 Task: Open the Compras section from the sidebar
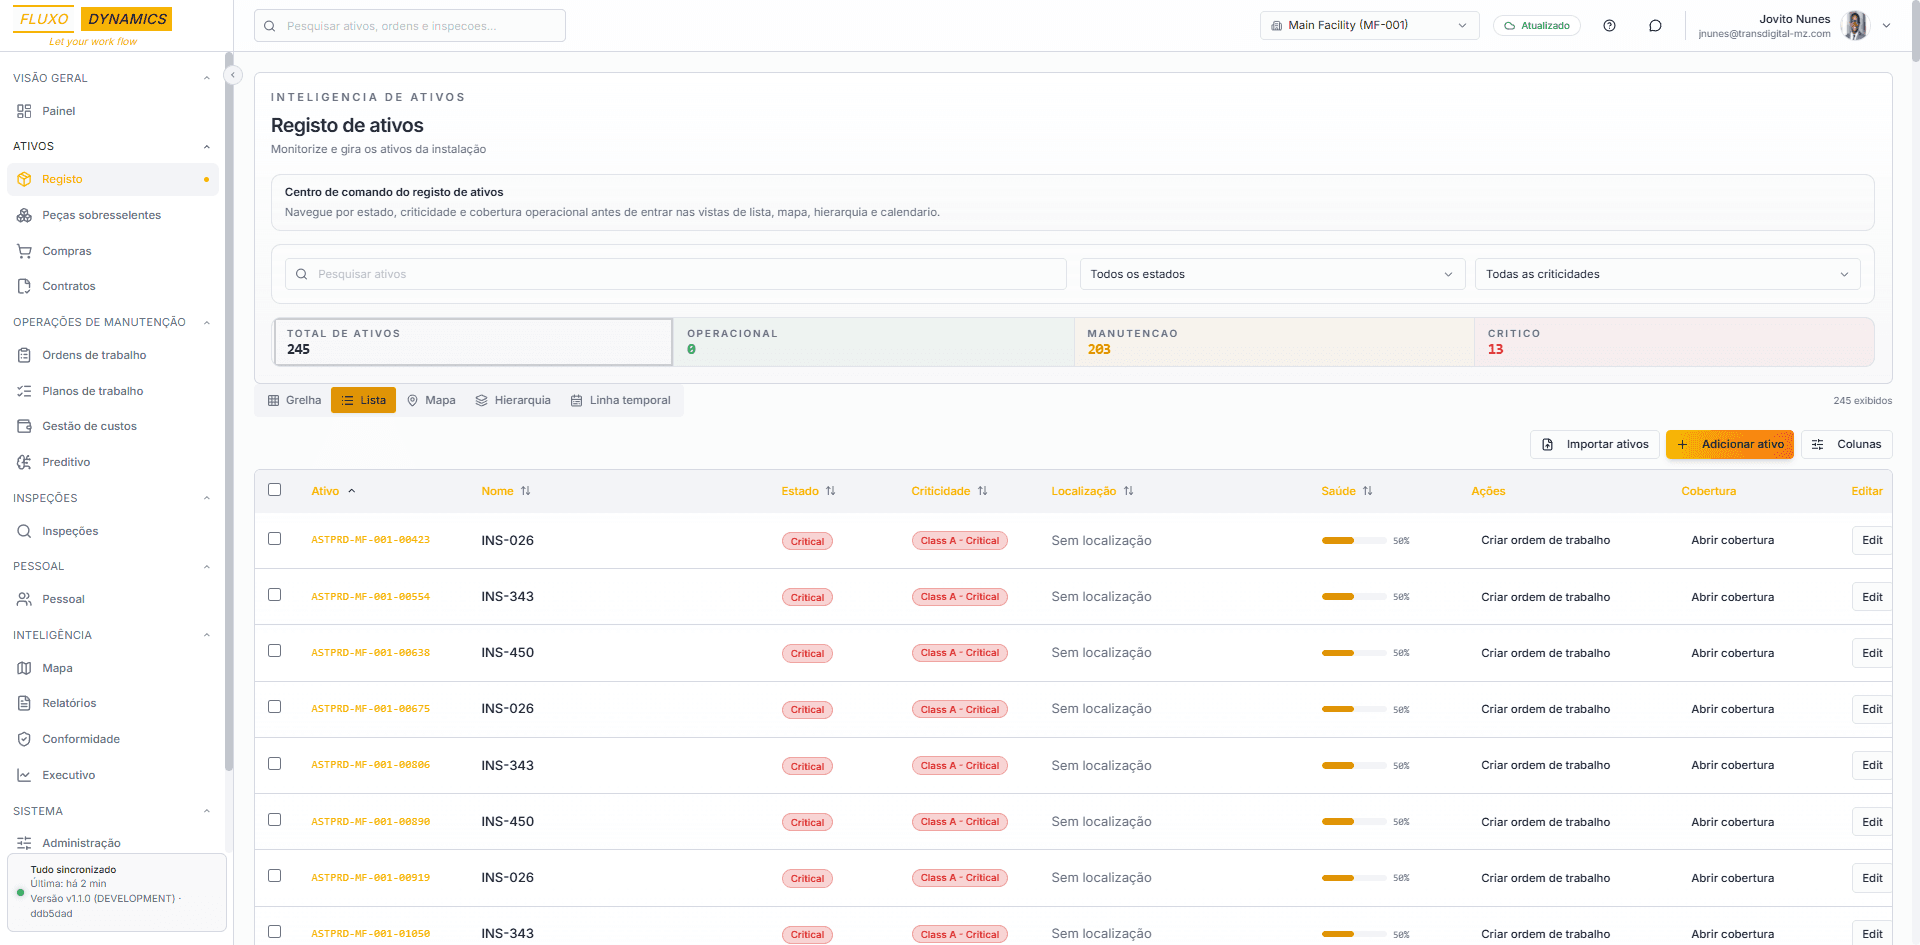[x=68, y=251]
